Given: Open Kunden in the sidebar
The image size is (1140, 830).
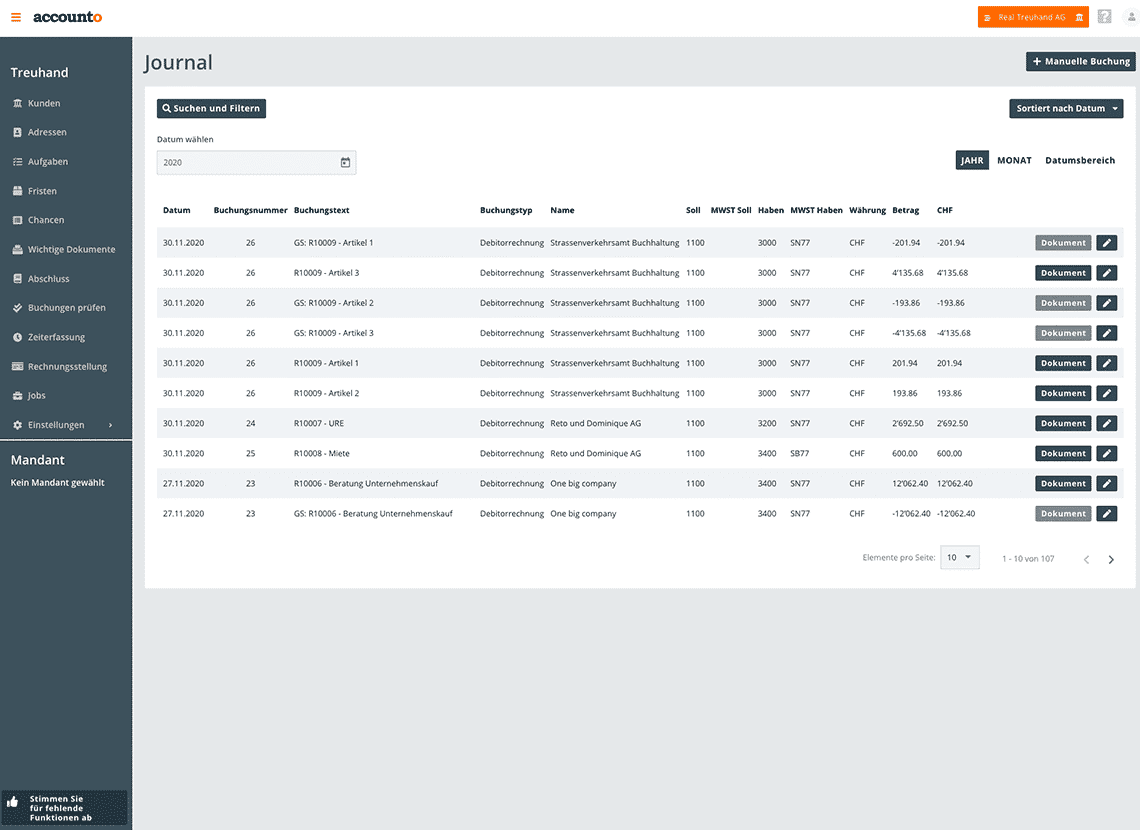Looking at the screenshot, I should click(x=44, y=103).
